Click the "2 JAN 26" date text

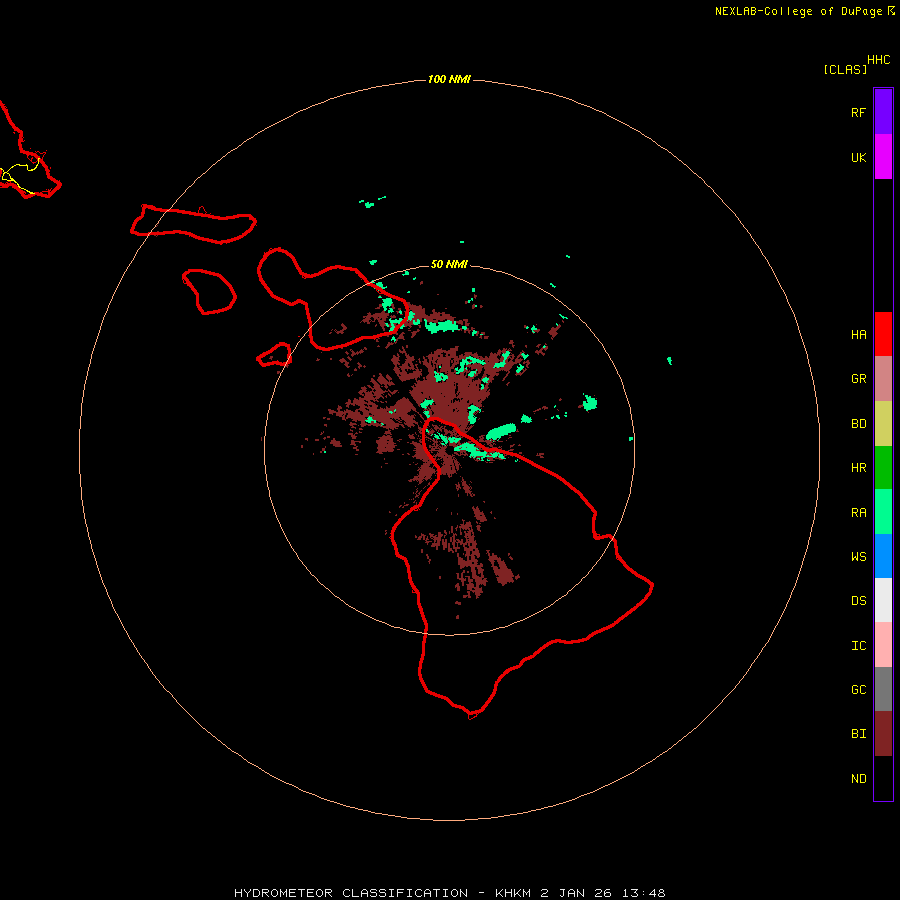point(576,893)
